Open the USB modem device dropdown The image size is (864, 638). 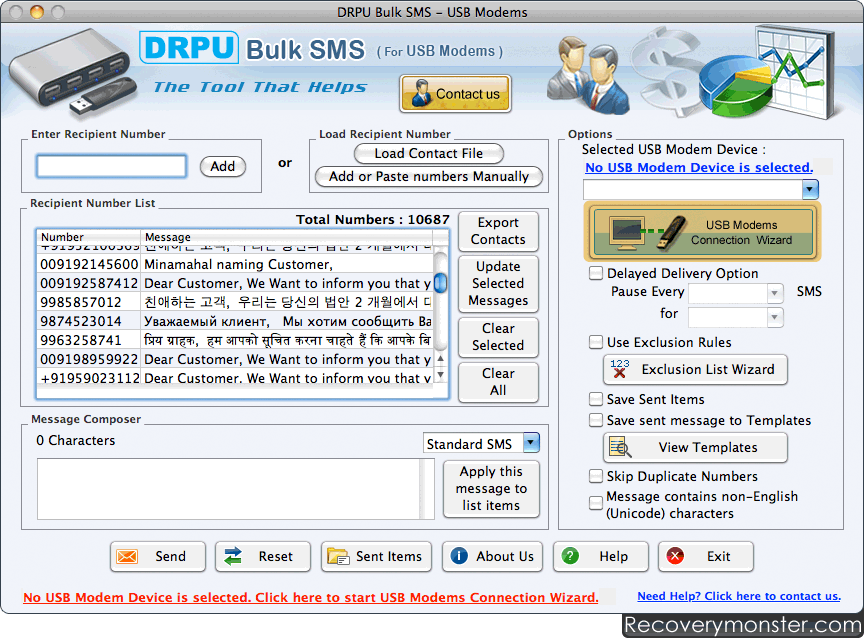(810, 190)
